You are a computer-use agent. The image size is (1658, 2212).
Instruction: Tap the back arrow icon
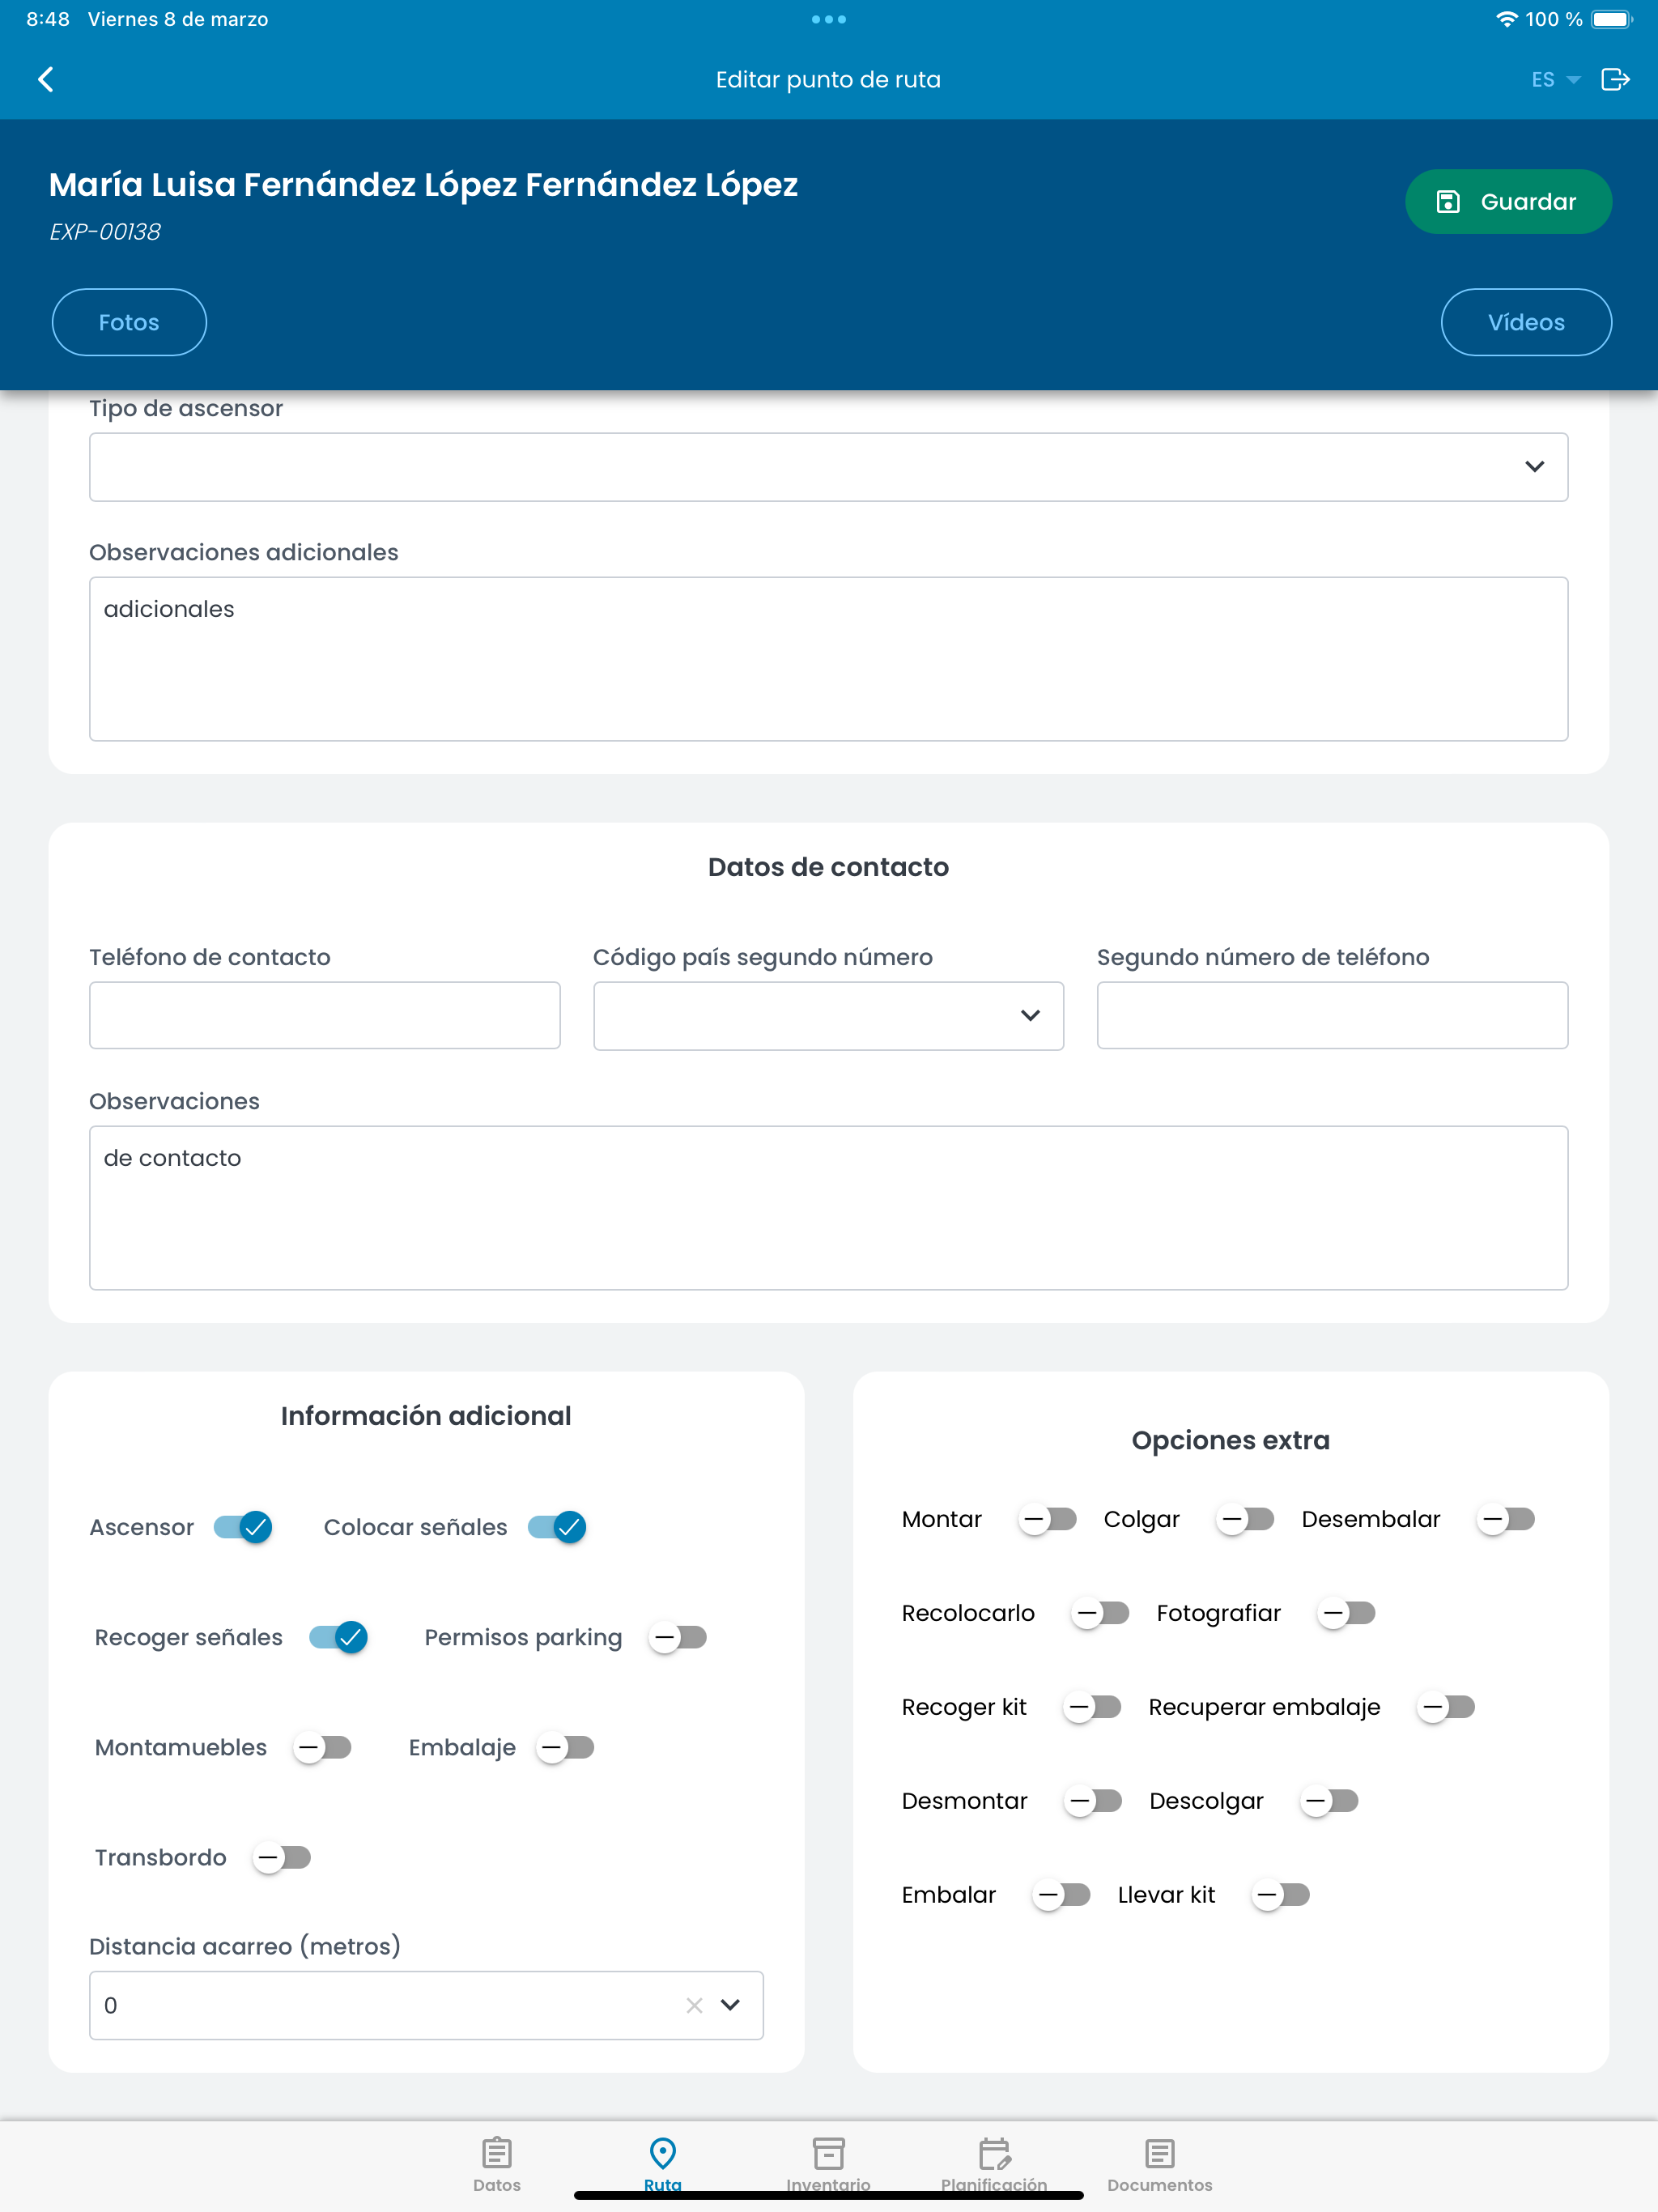click(x=46, y=79)
